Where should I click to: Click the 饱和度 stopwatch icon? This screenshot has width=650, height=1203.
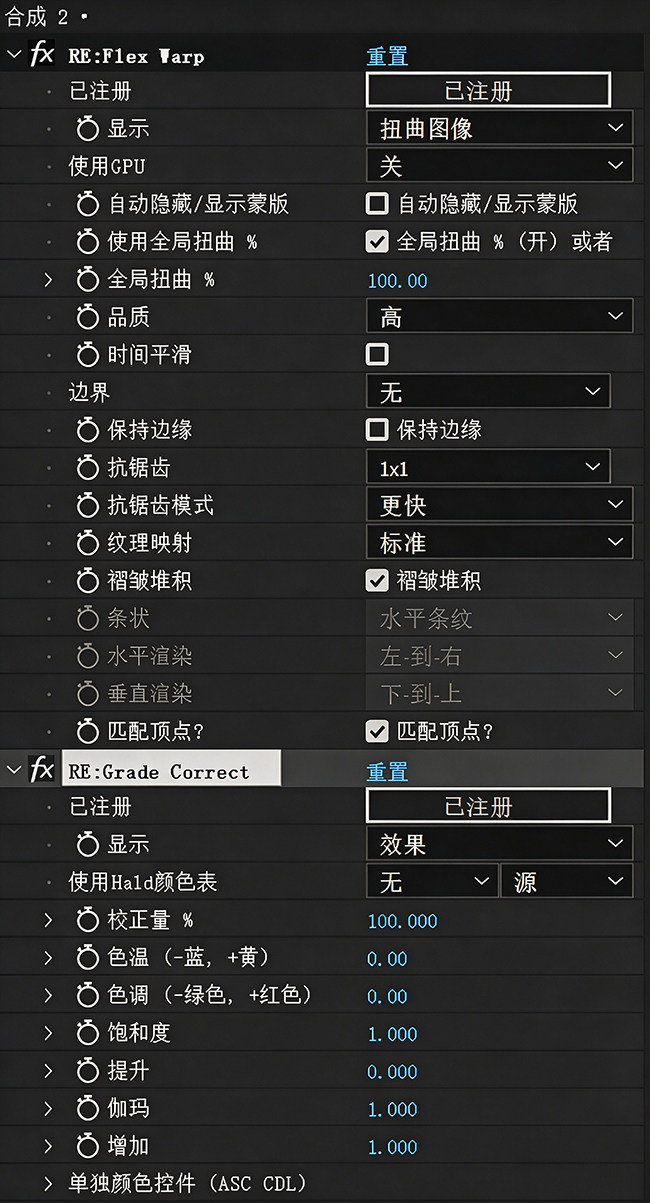tap(88, 1033)
